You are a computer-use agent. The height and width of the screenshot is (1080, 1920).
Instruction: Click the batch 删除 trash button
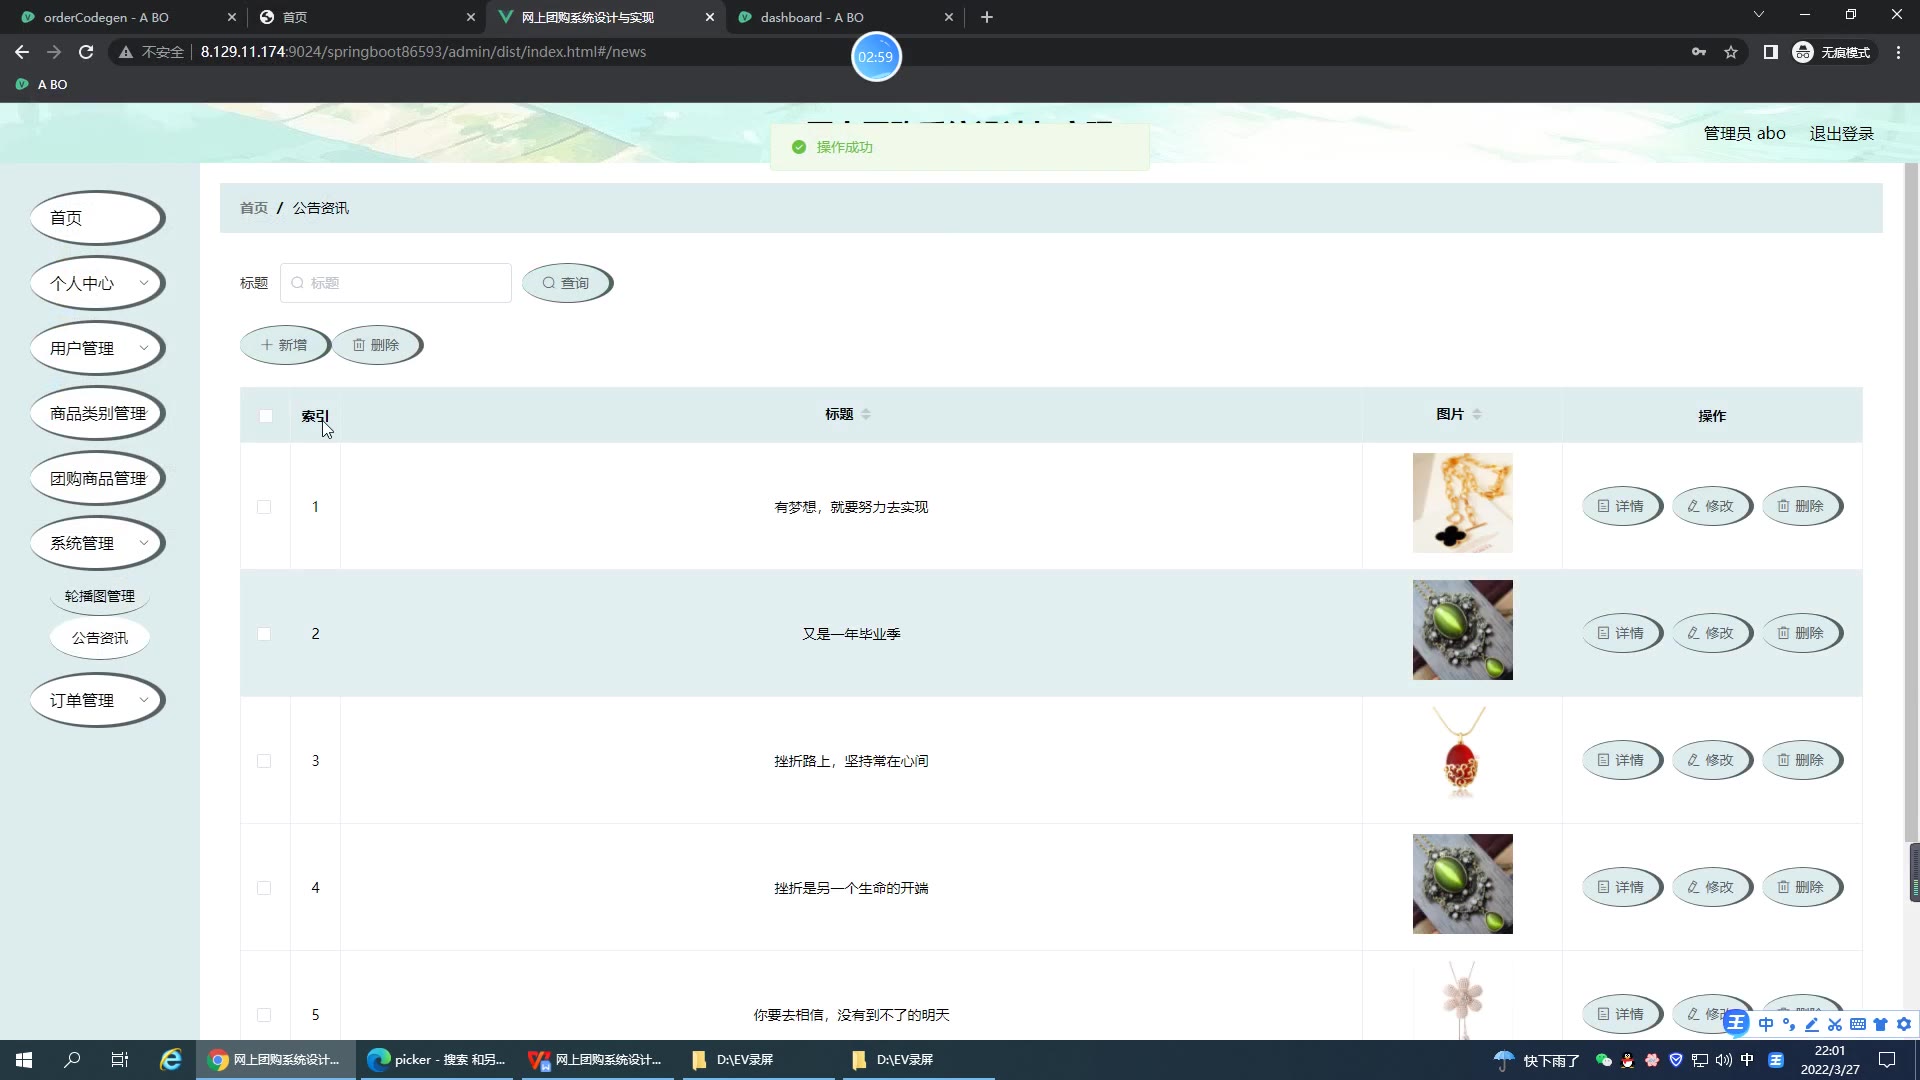(x=376, y=345)
